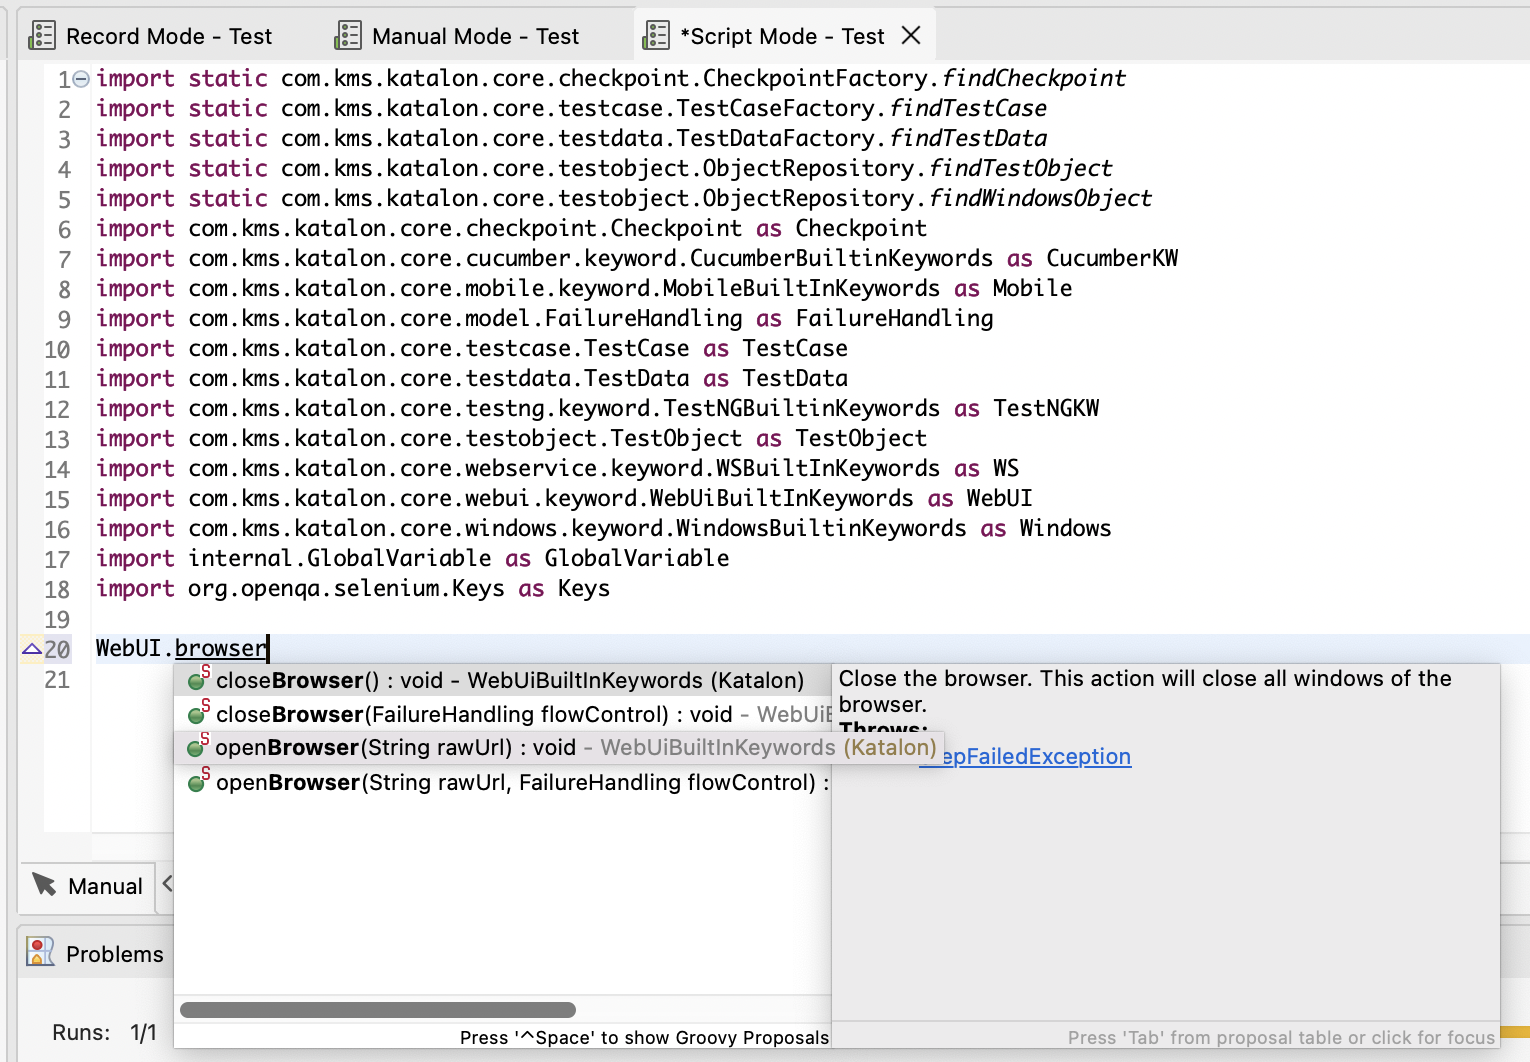Click the closeBrowser() method icon
Screen dimensions: 1530x1062
(x=198, y=680)
